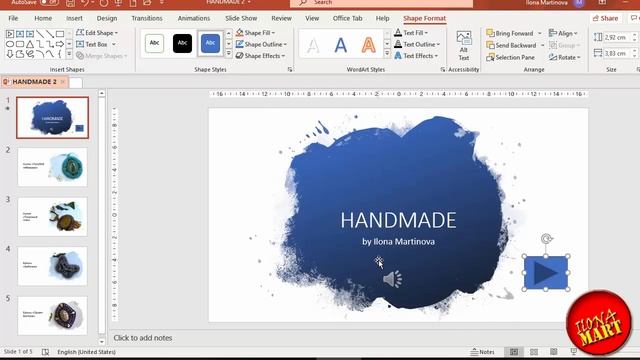This screenshot has height=360, width=640.
Task: Apply the blue letter A WordArt style
Action: tap(340, 45)
